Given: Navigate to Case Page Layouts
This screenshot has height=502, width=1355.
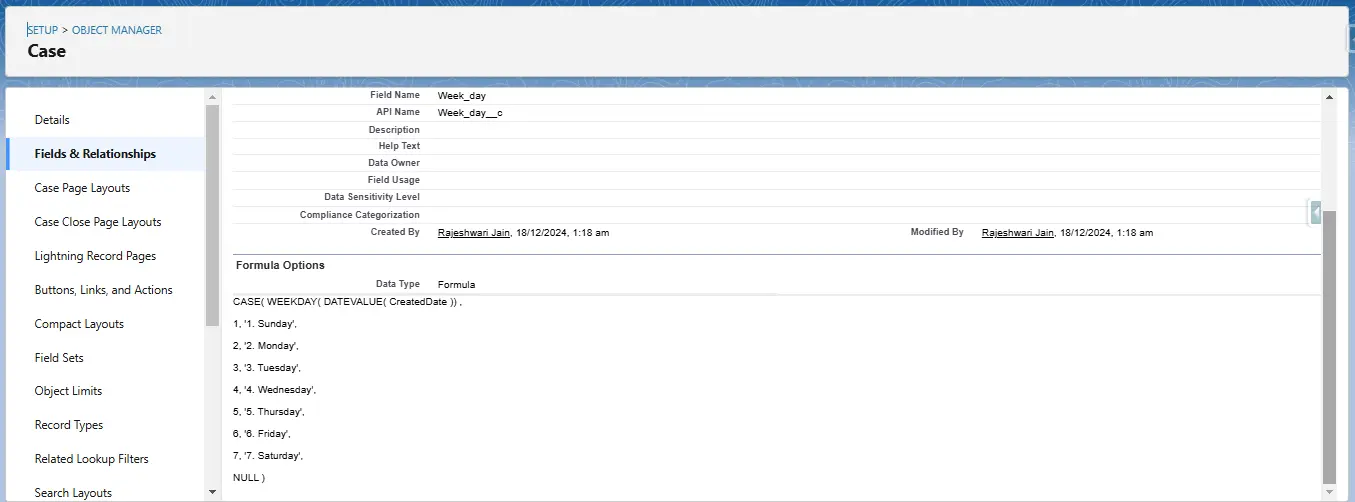Looking at the screenshot, I should coord(82,188).
